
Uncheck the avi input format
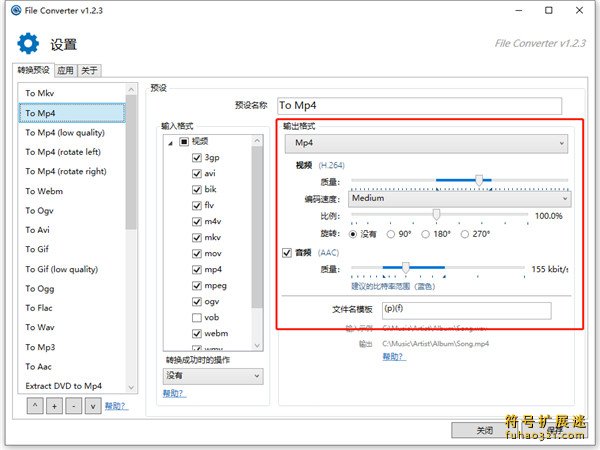197,173
